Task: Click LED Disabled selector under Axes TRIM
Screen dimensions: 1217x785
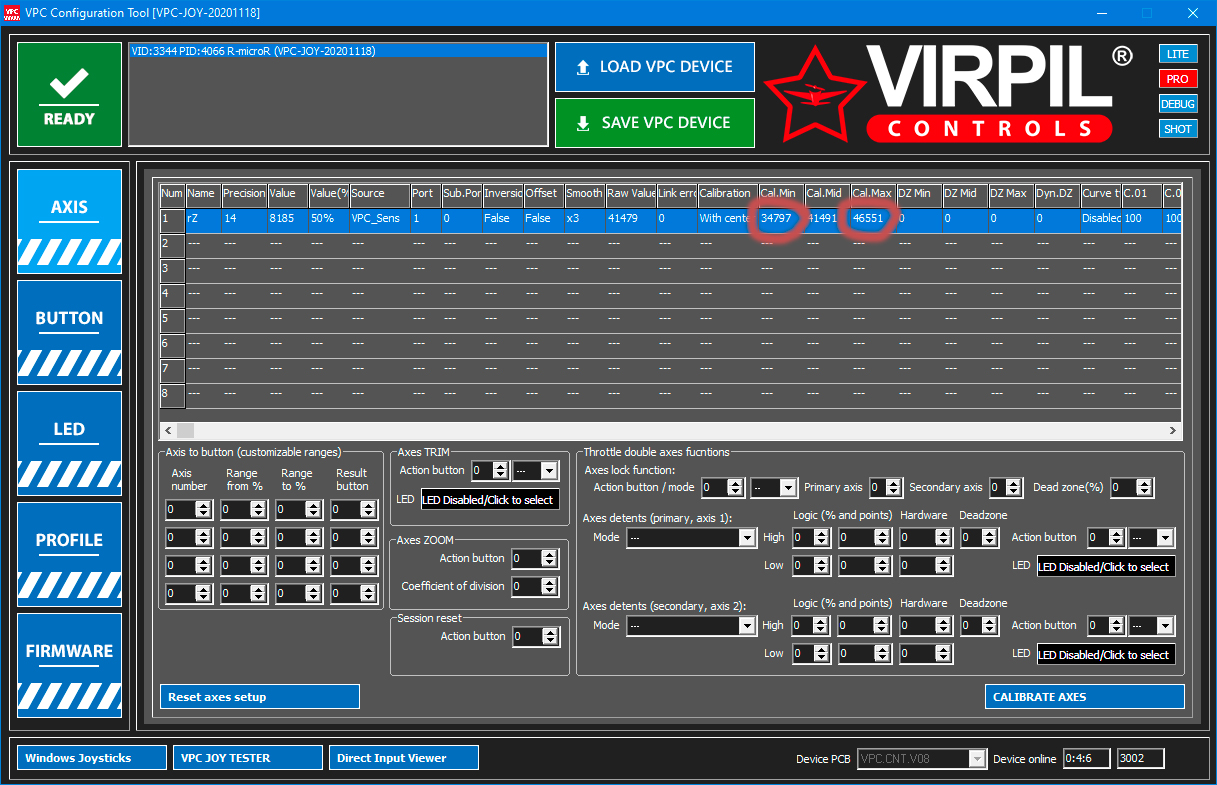Action: pyautogui.click(x=490, y=500)
